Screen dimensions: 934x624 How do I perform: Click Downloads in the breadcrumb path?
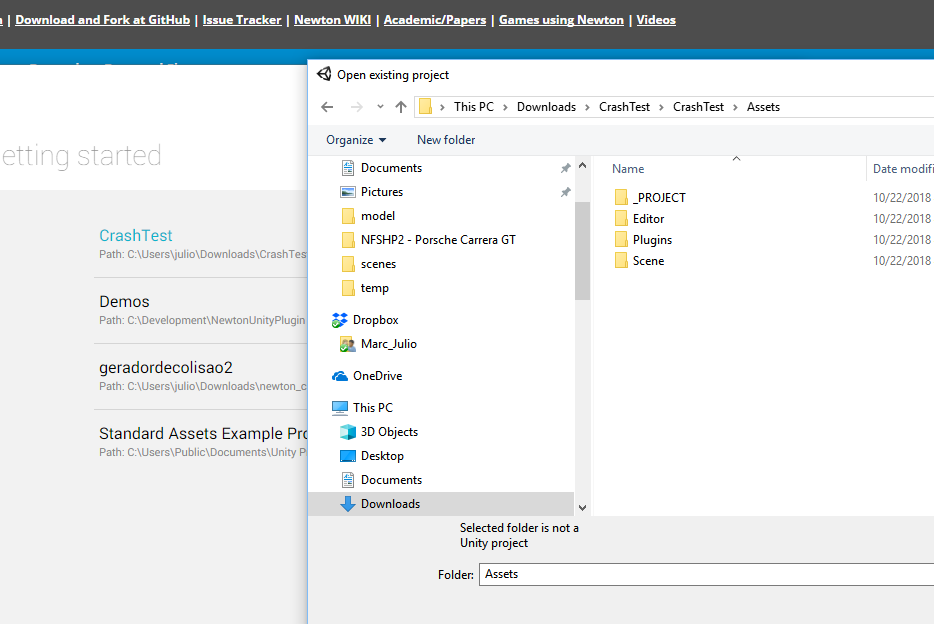tap(546, 107)
